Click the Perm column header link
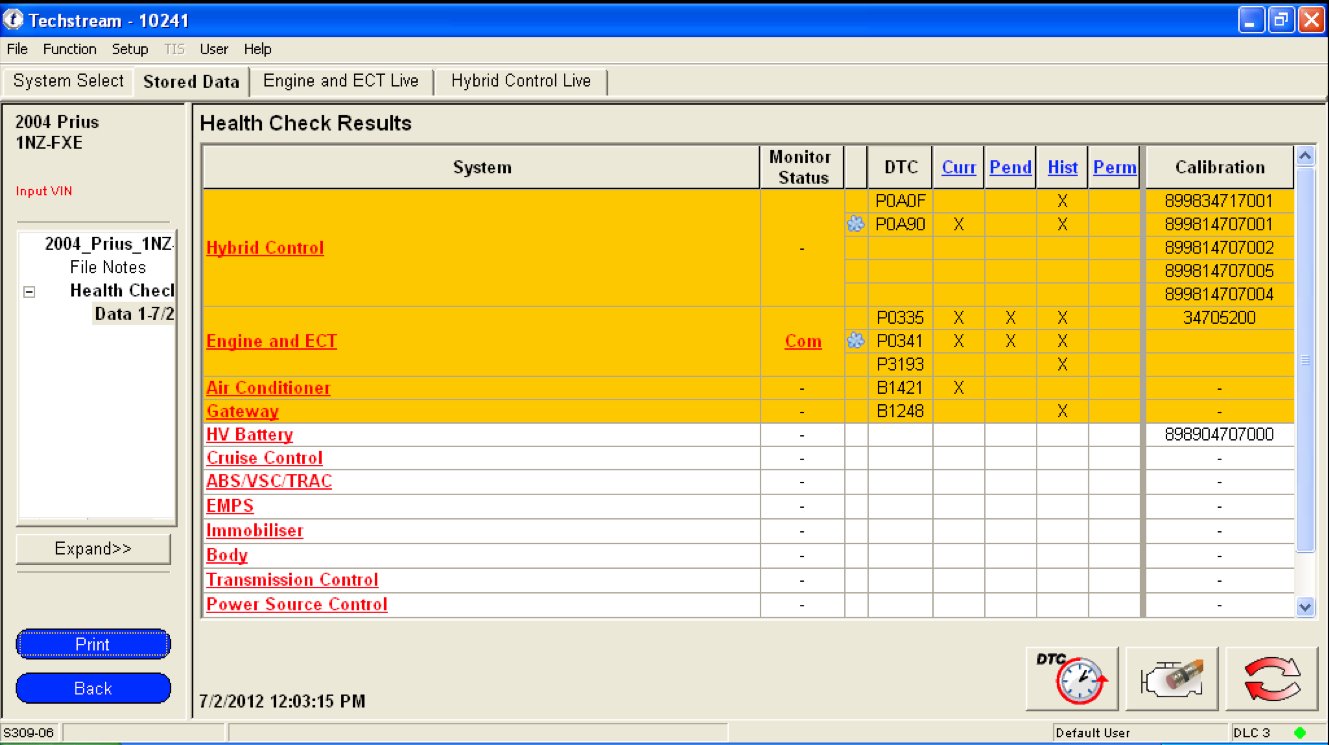The image size is (1329, 745). click(1115, 167)
